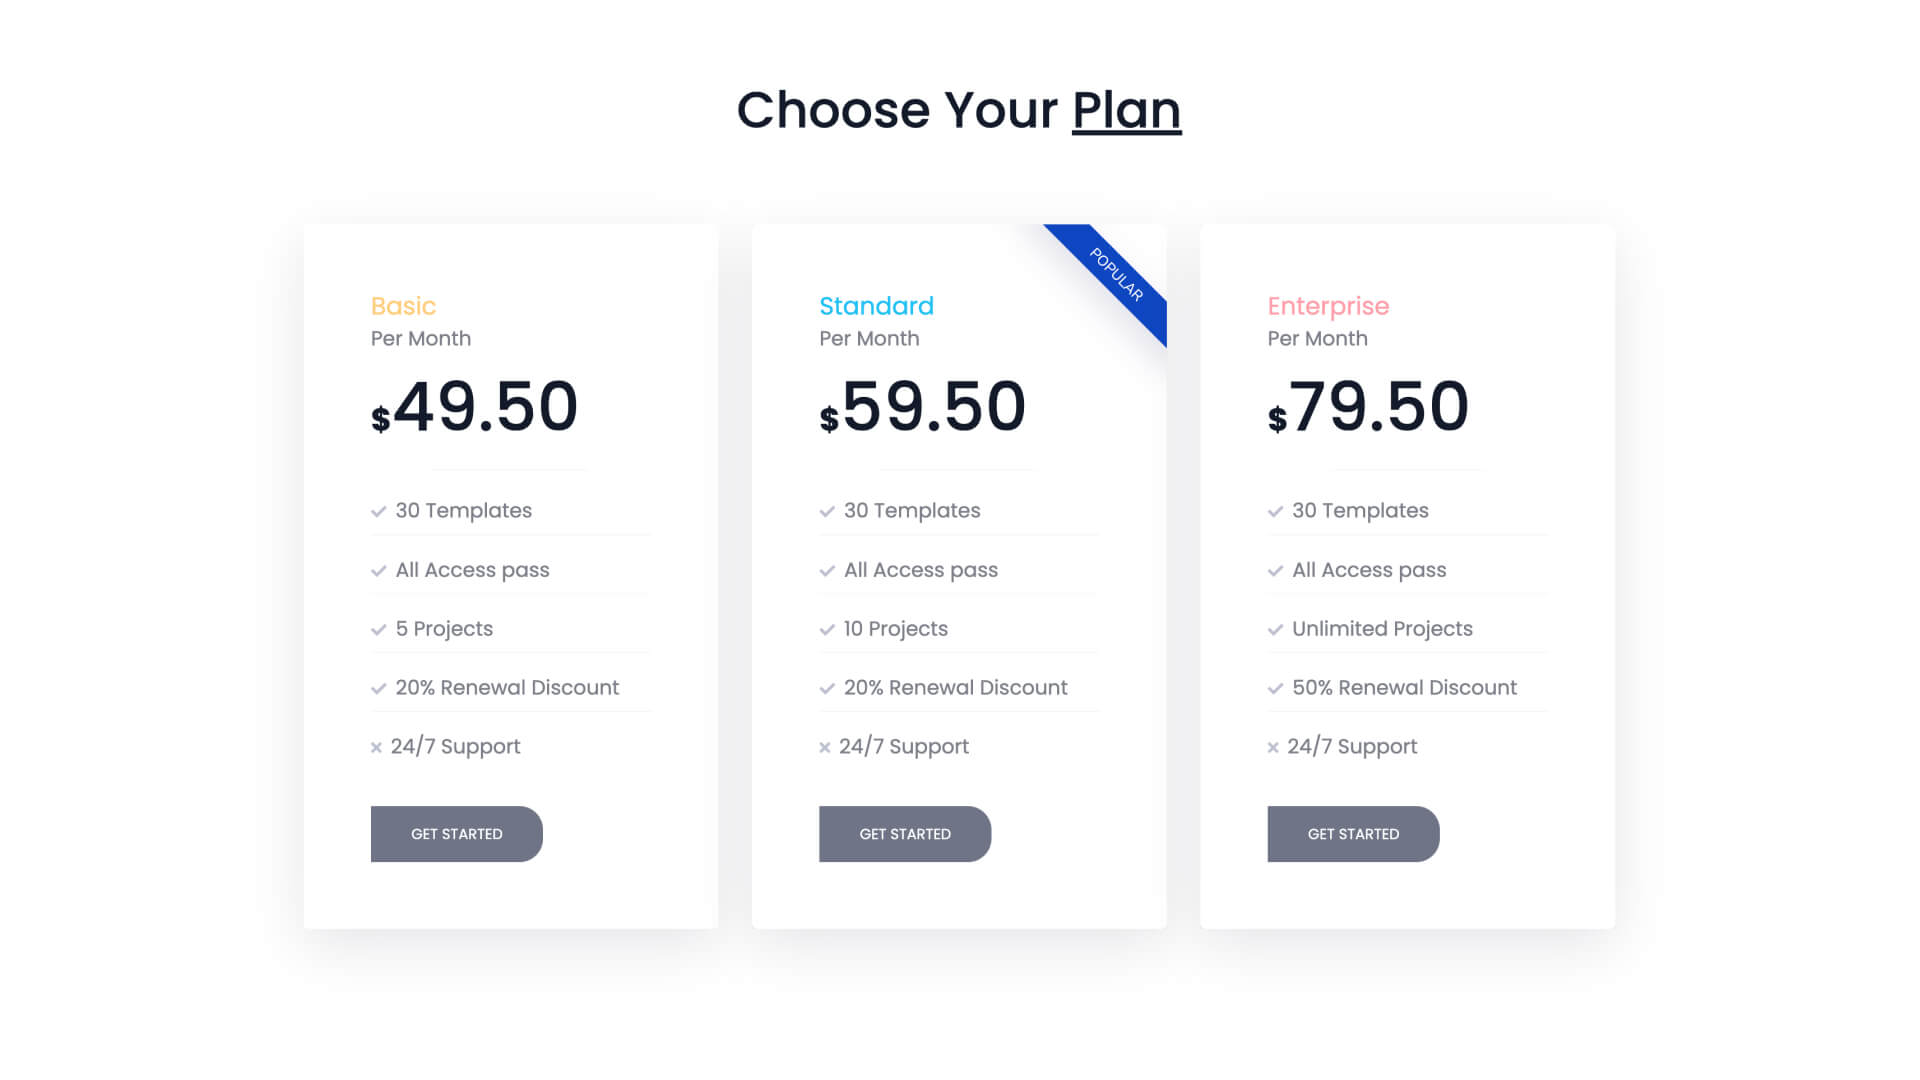
Task: Click the underlined Plan word in heading
Action: tap(1126, 110)
